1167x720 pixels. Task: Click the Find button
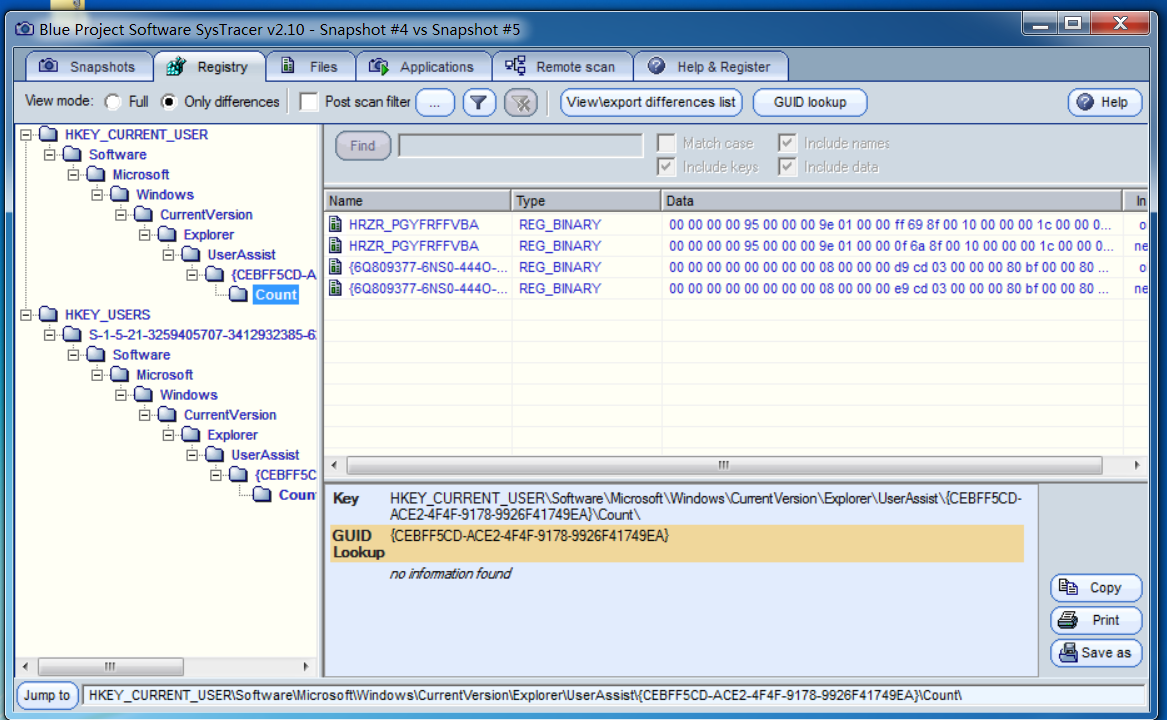click(x=363, y=145)
